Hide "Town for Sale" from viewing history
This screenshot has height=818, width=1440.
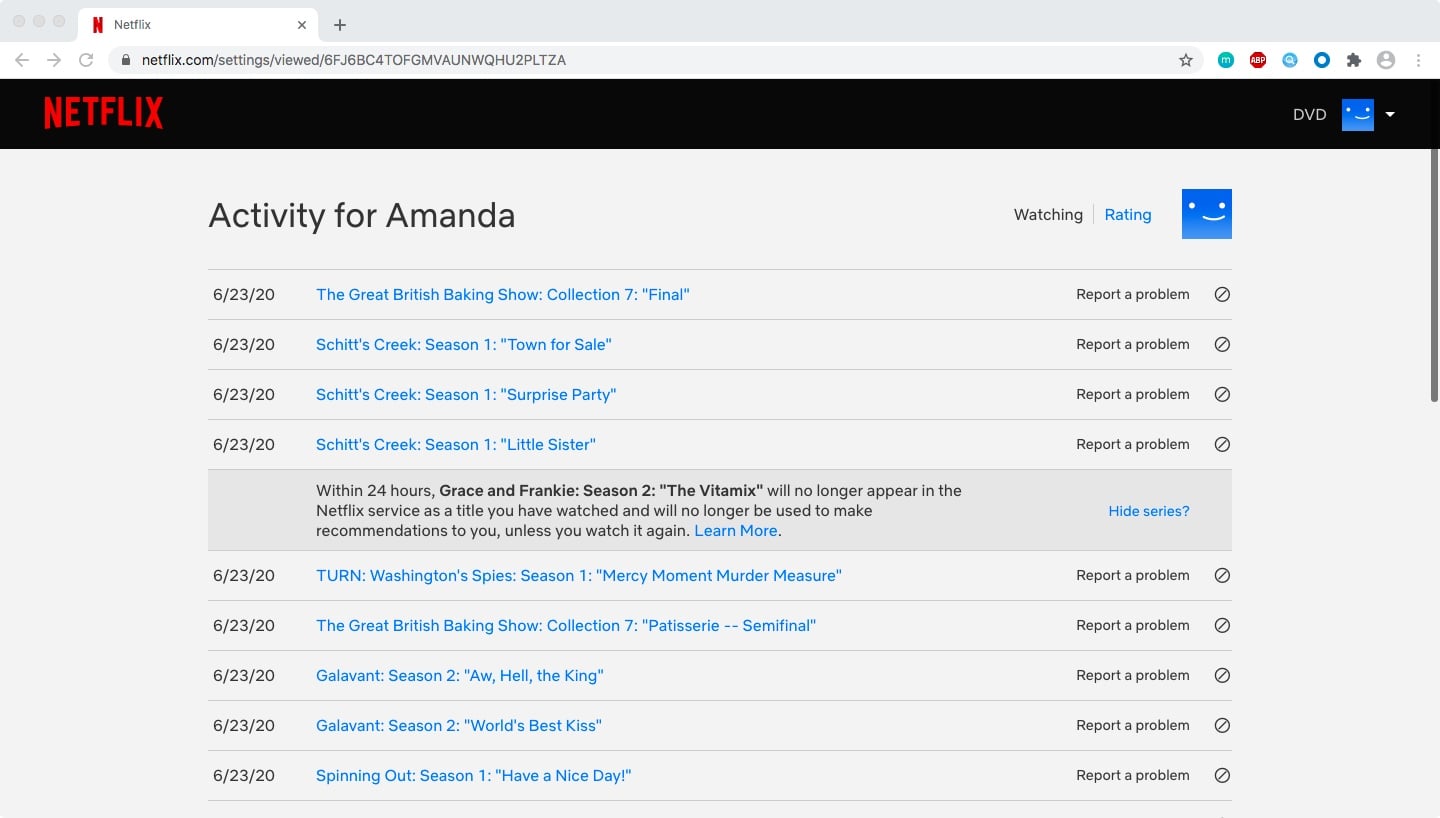[1222, 345]
